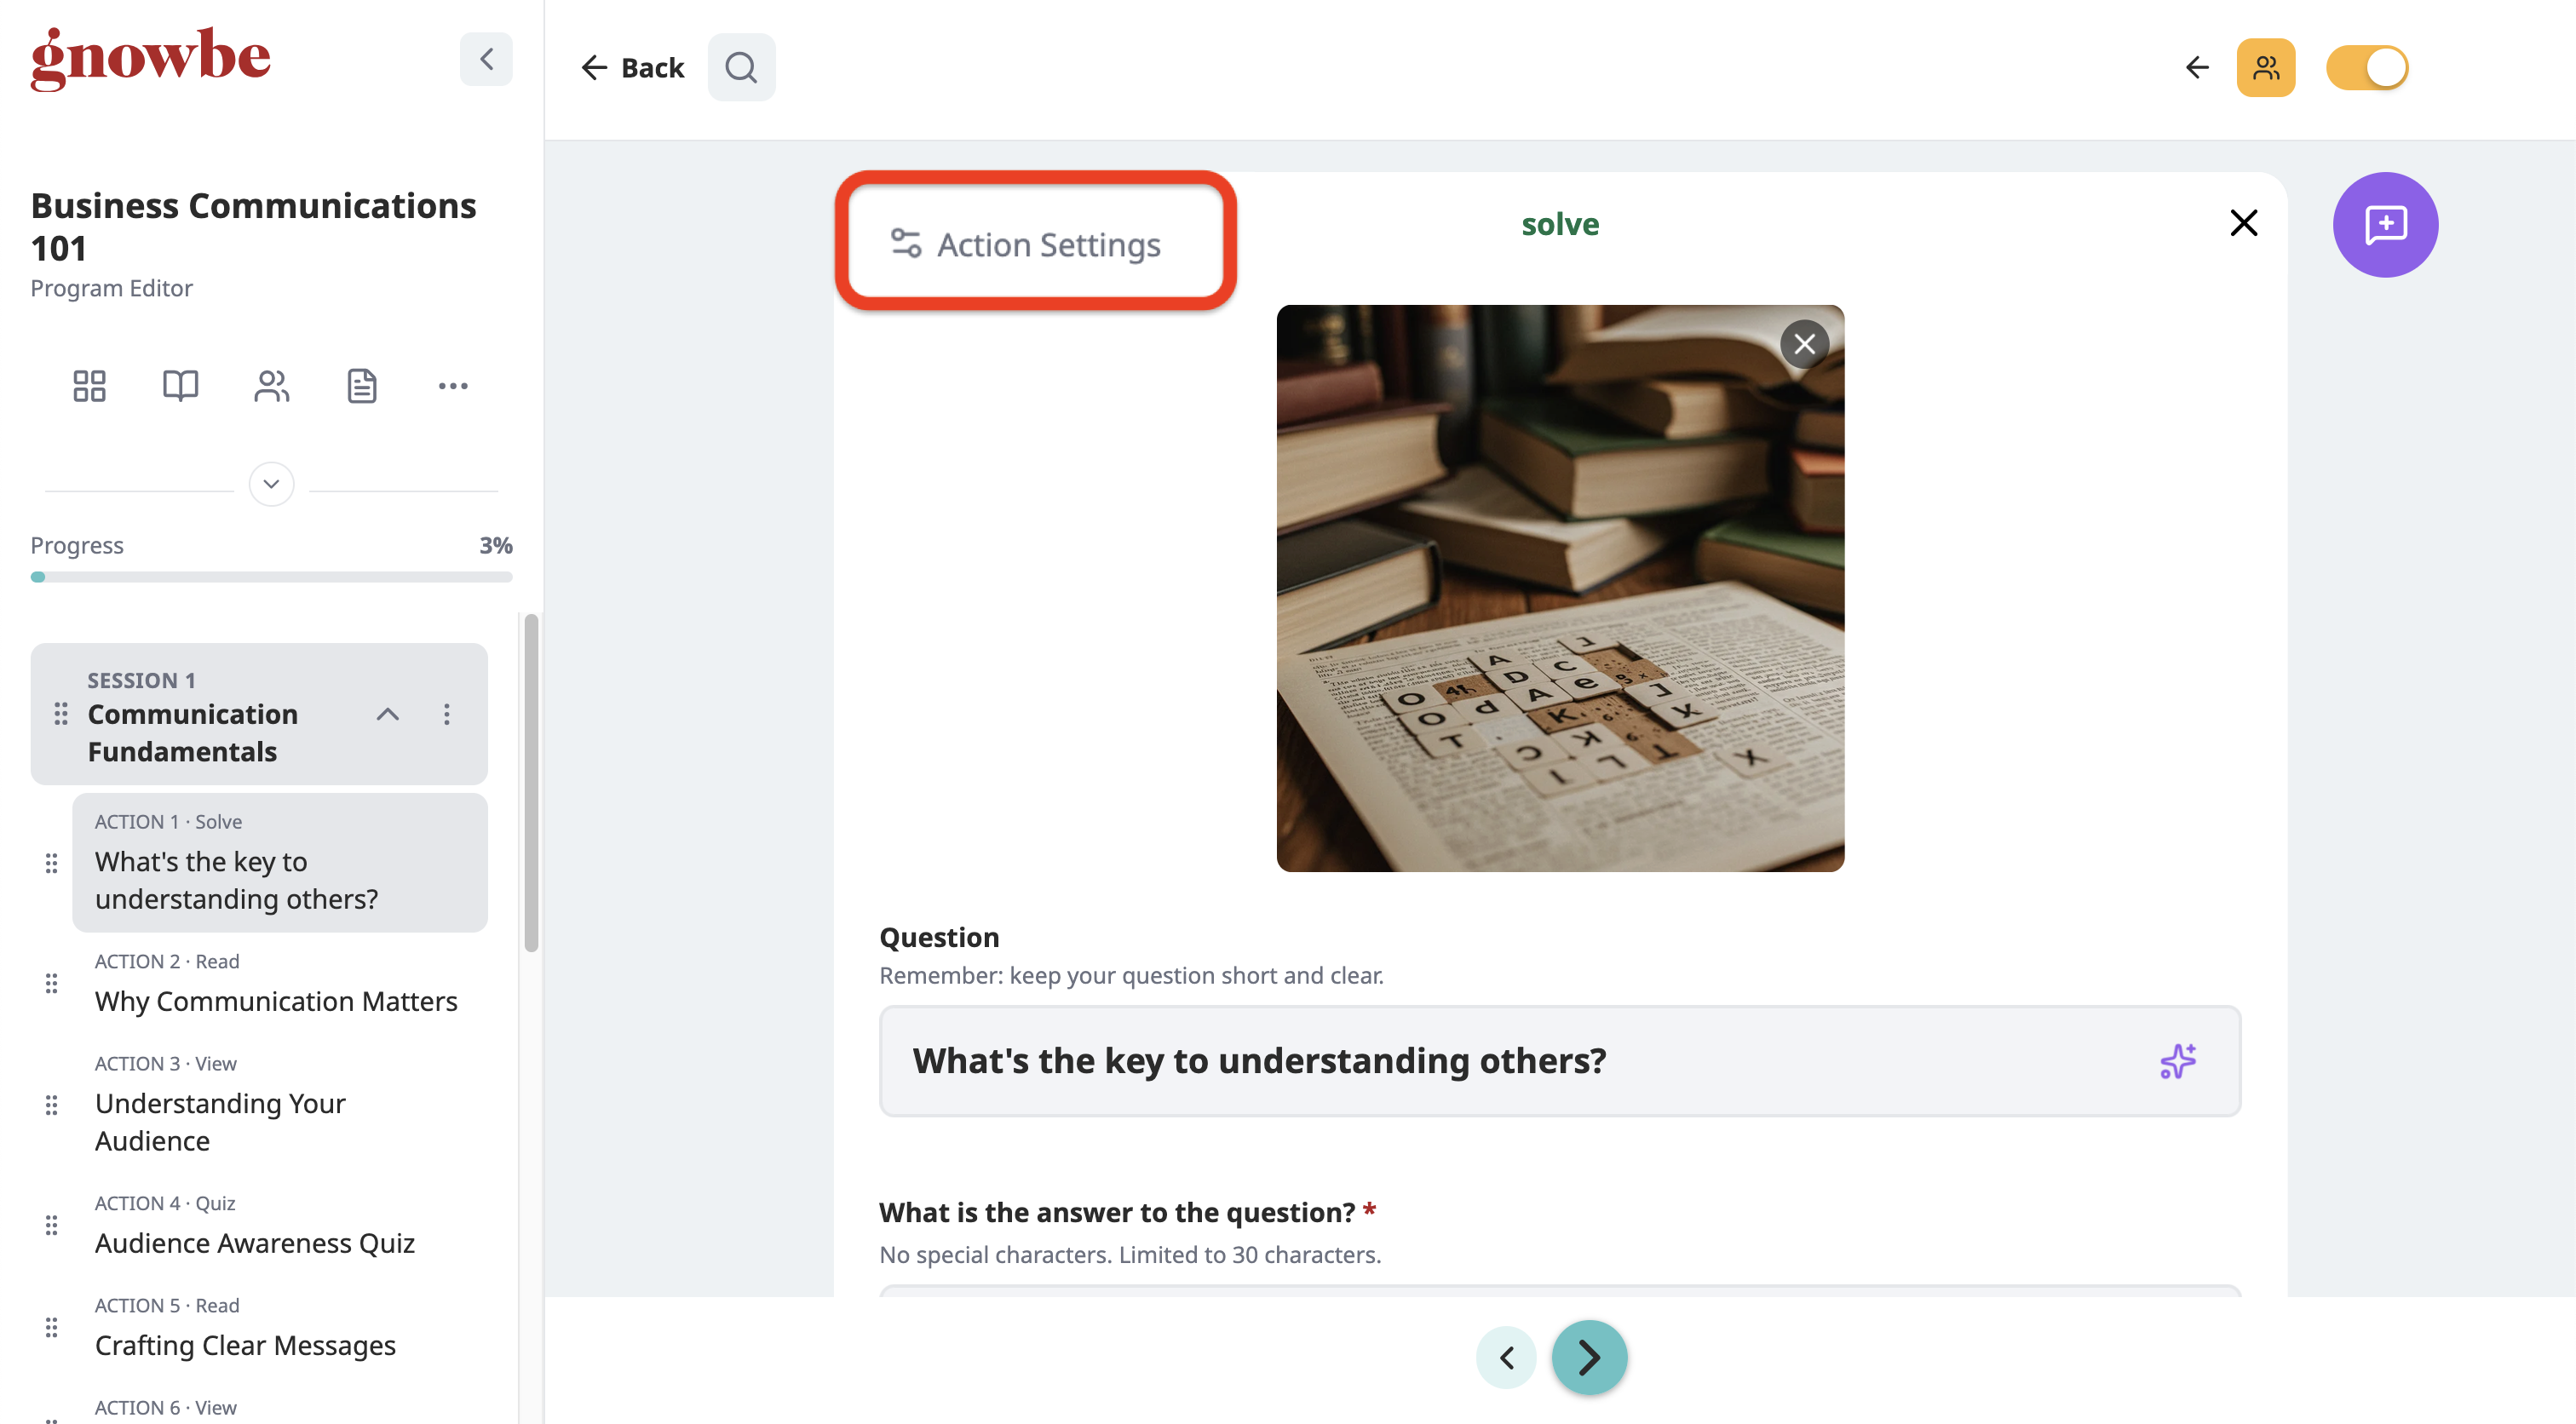Click the document page icon in sidebar

[x=362, y=386]
